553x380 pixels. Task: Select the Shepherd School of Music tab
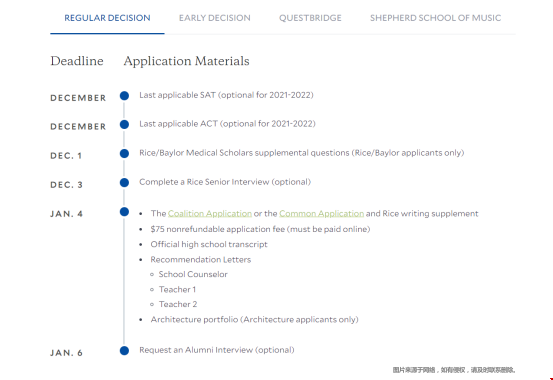pyautogui.click(x=435, y=18)
